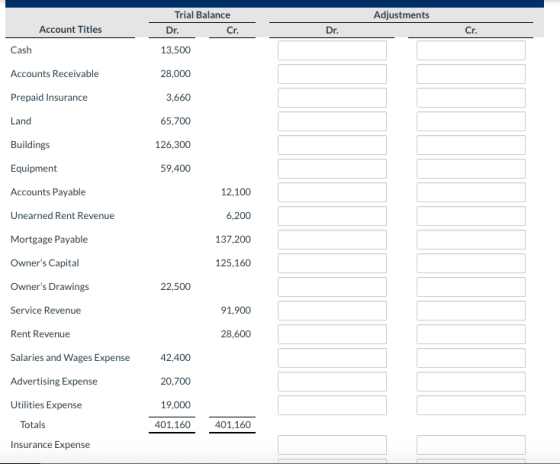
Task: Select Mortgage Payable adjustments debit field
Action: coord(332,240)
